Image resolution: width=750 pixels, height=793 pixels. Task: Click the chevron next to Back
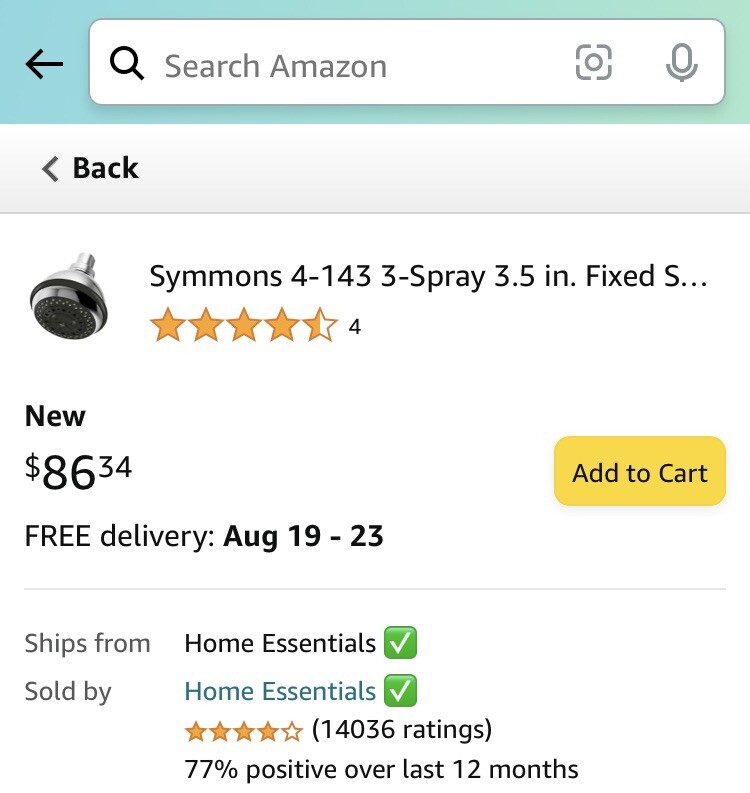pyautogui.click(x=51, y=168)
